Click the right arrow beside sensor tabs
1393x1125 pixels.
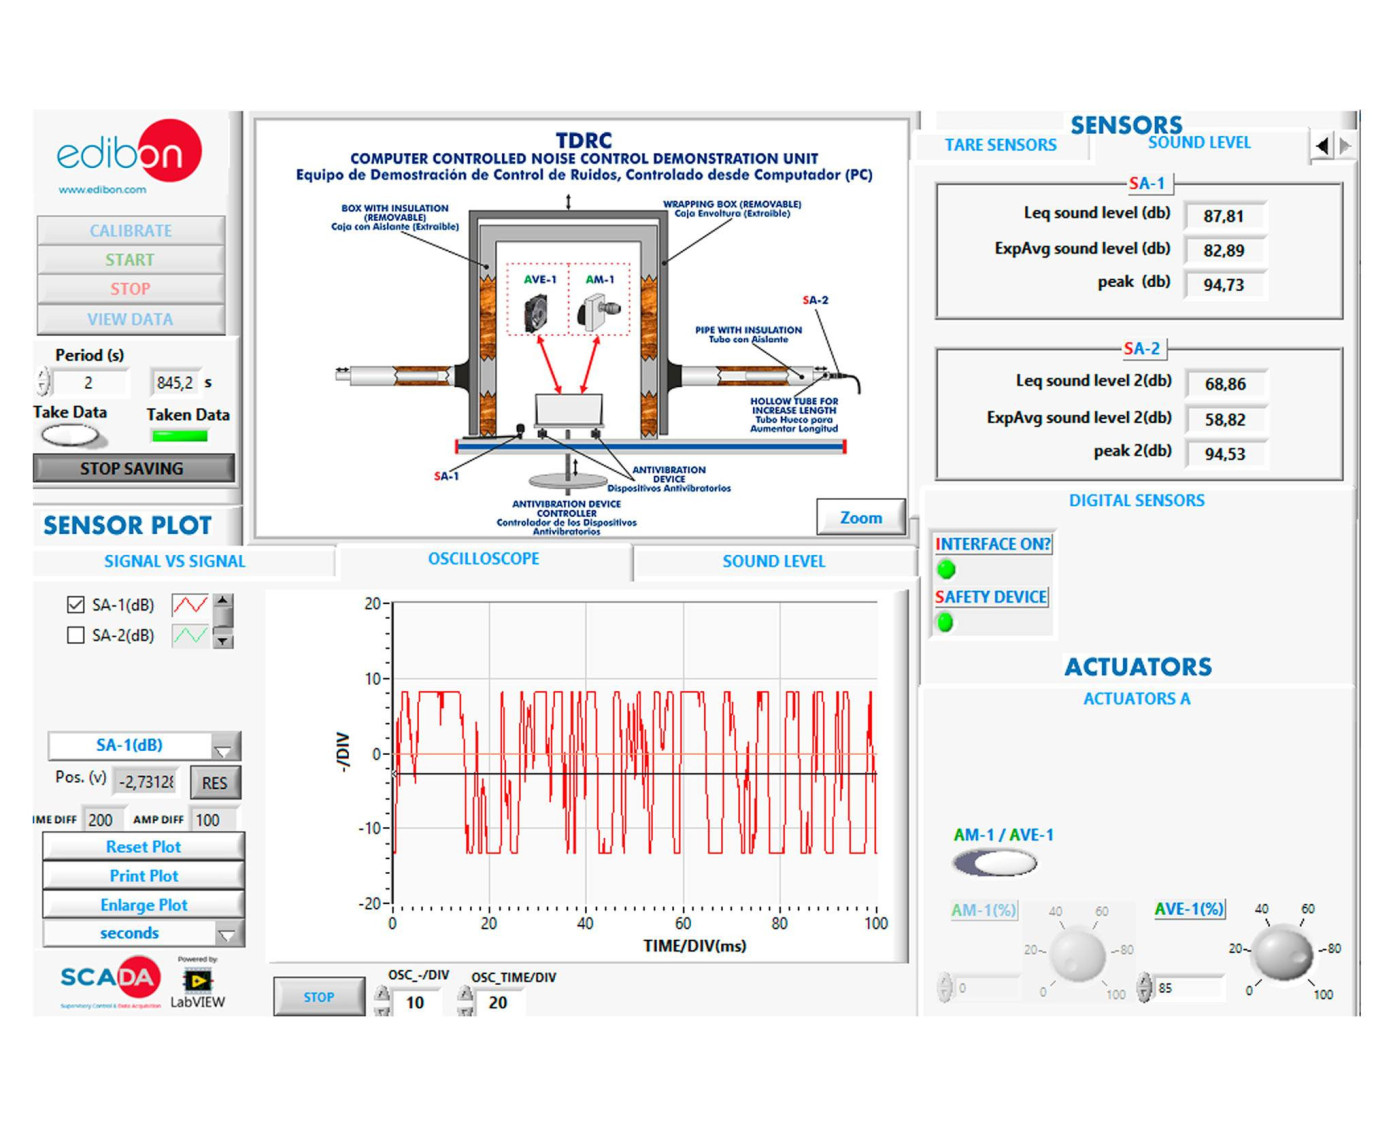click(1346, 146)
